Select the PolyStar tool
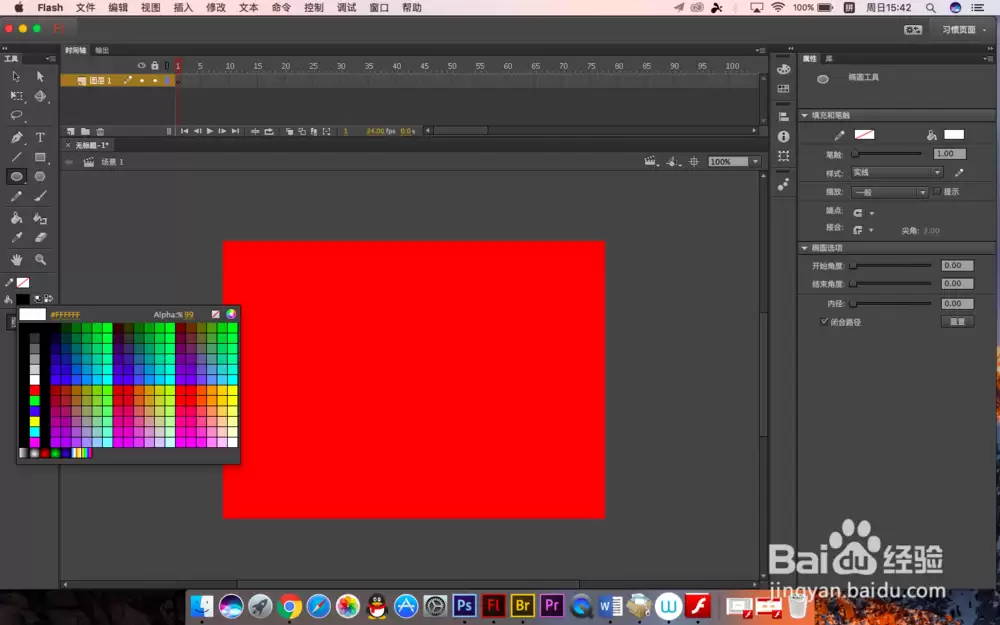Viewport: 1000px width, 625px height. [x=40, y=177]
